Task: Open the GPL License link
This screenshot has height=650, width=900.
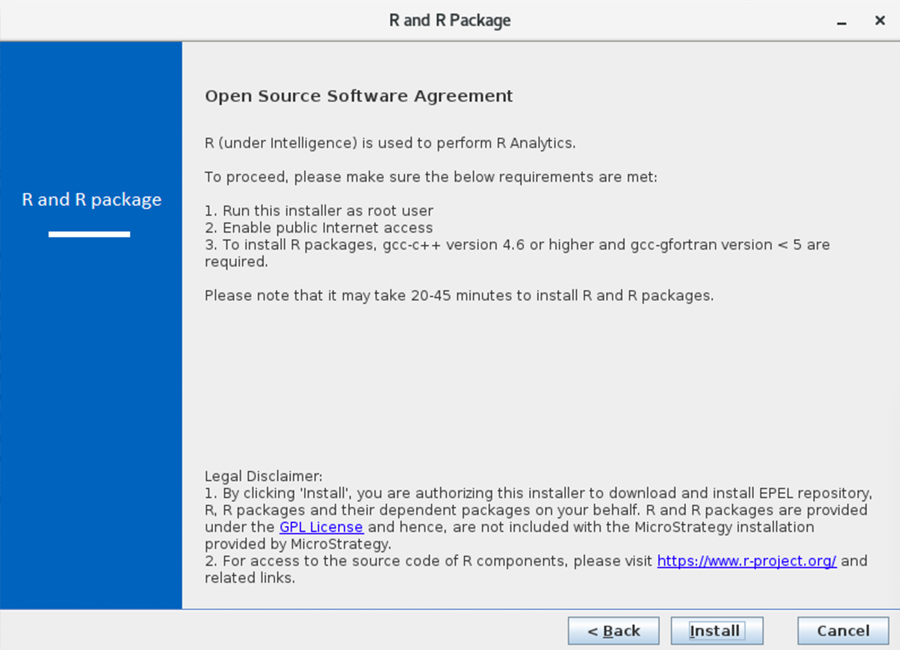Action: pyautogui.click(x=321, y=527)
